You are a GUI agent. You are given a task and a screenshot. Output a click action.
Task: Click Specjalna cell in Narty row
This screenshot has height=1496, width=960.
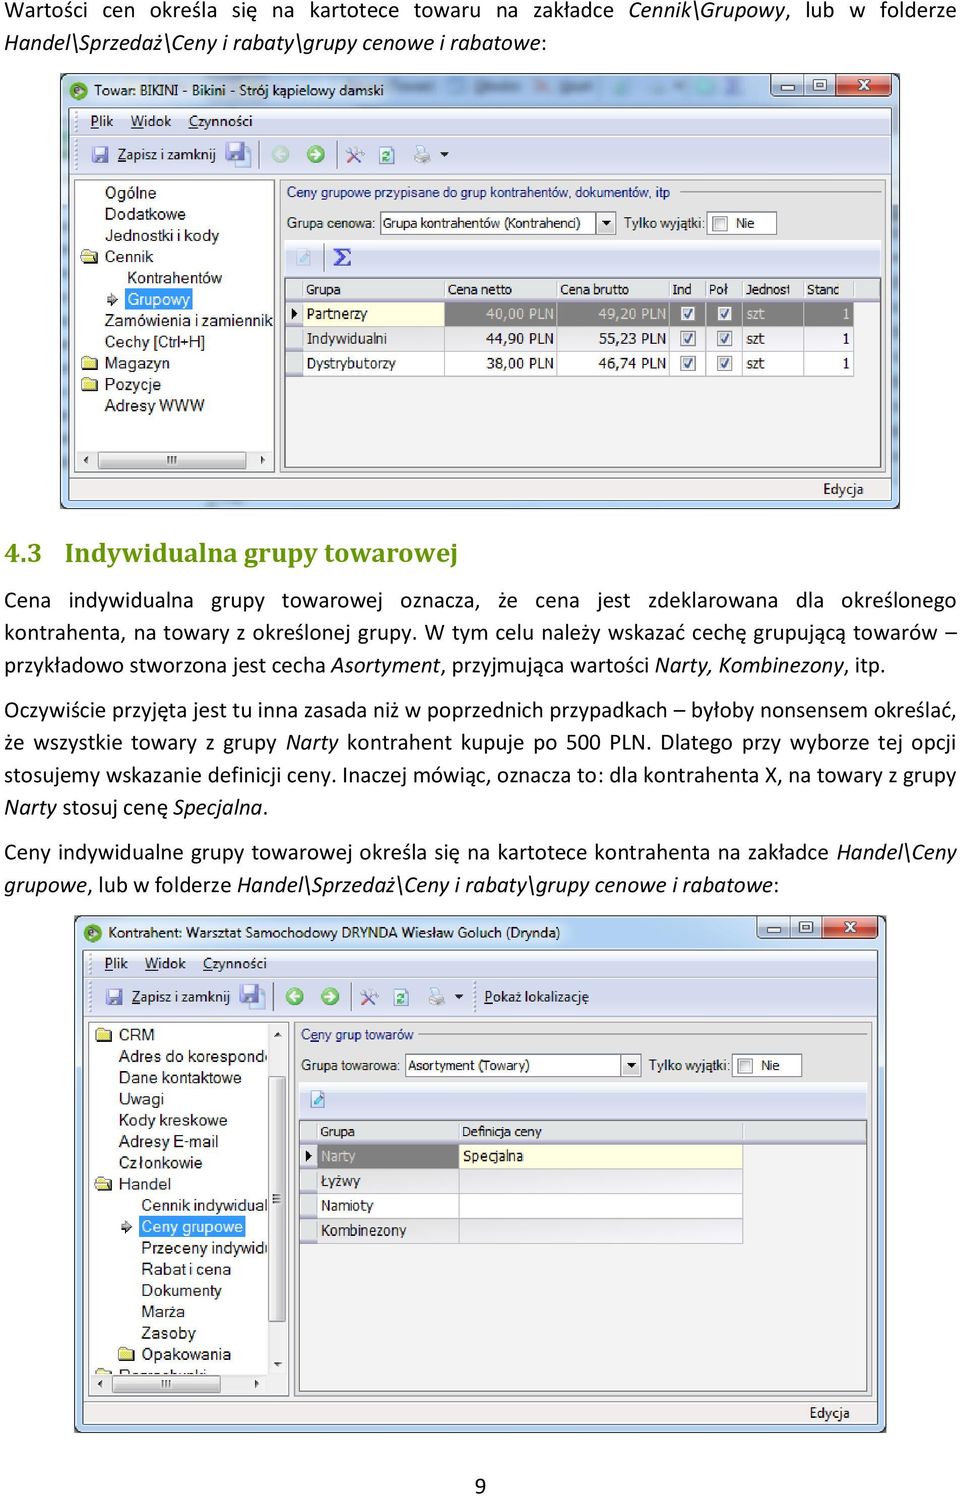[x=600, y=1156]
